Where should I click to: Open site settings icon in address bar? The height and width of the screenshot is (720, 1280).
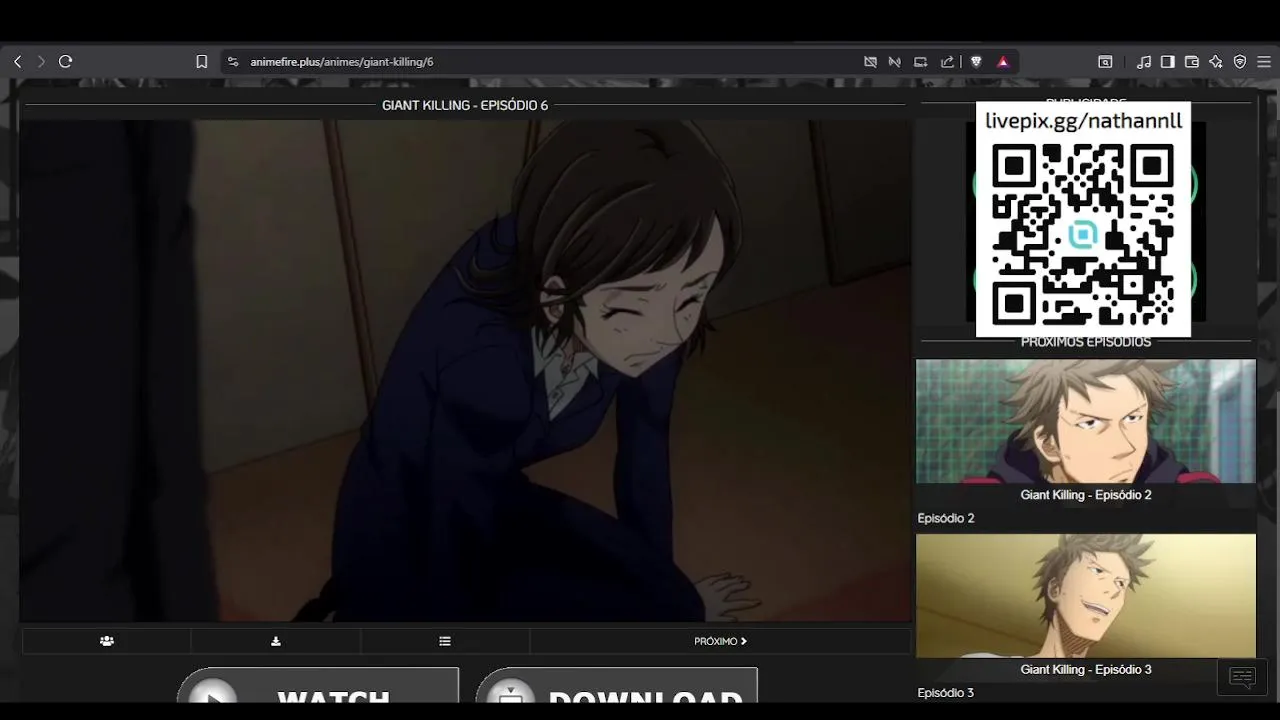233,62
